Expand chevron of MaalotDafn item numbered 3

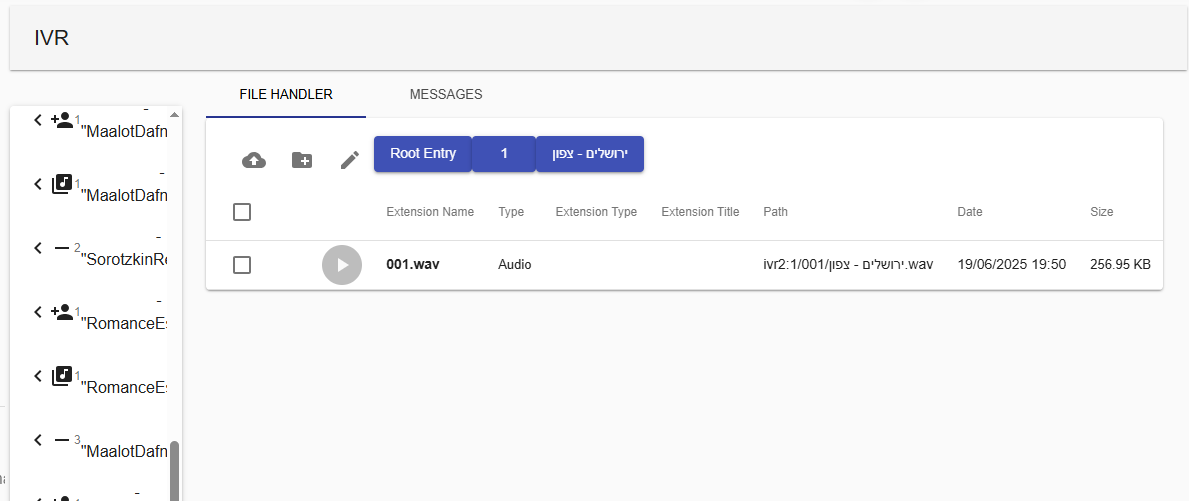(37, 440)
